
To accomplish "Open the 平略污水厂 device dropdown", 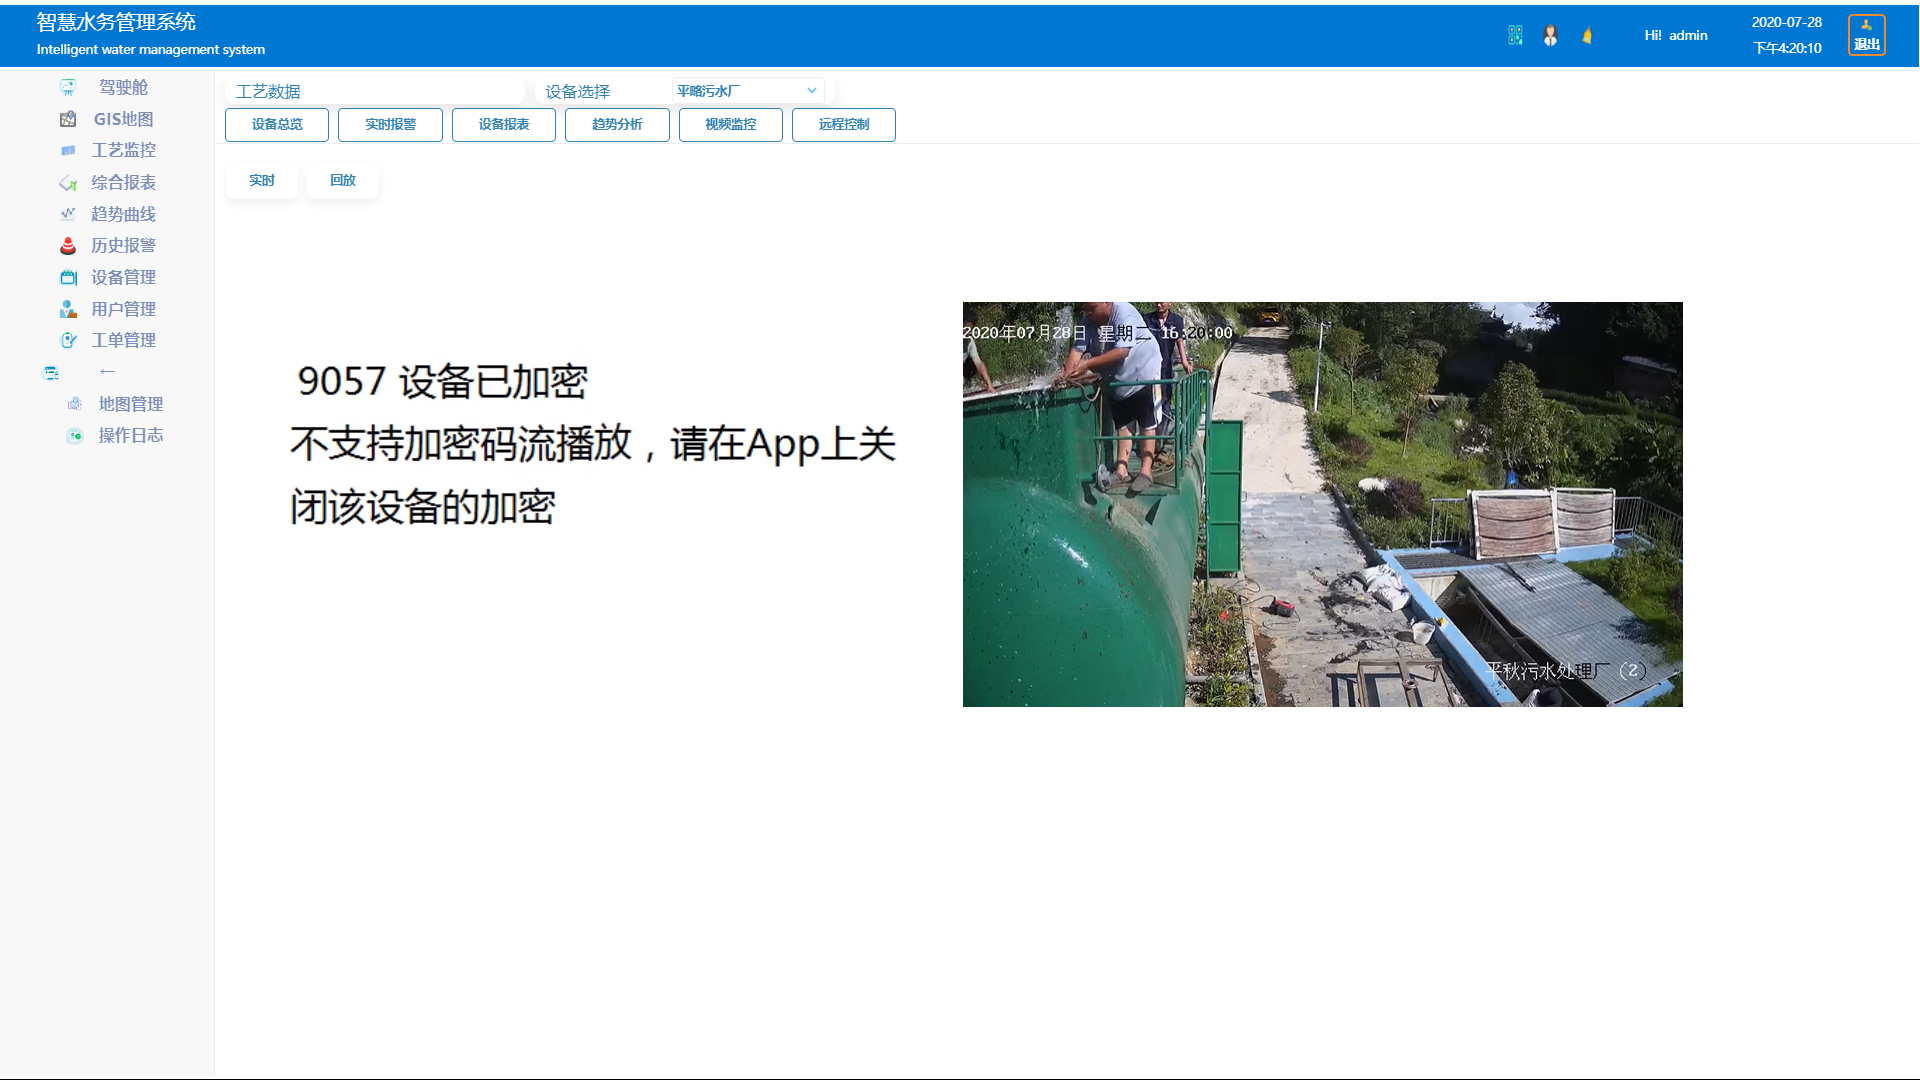I will point(748,91).
